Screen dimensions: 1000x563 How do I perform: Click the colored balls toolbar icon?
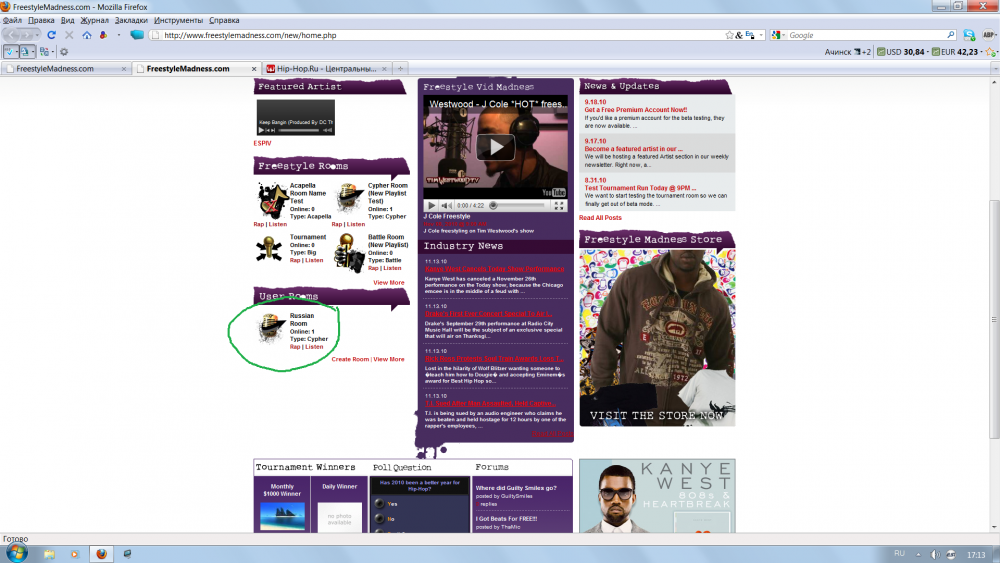[x=103, y=35]
